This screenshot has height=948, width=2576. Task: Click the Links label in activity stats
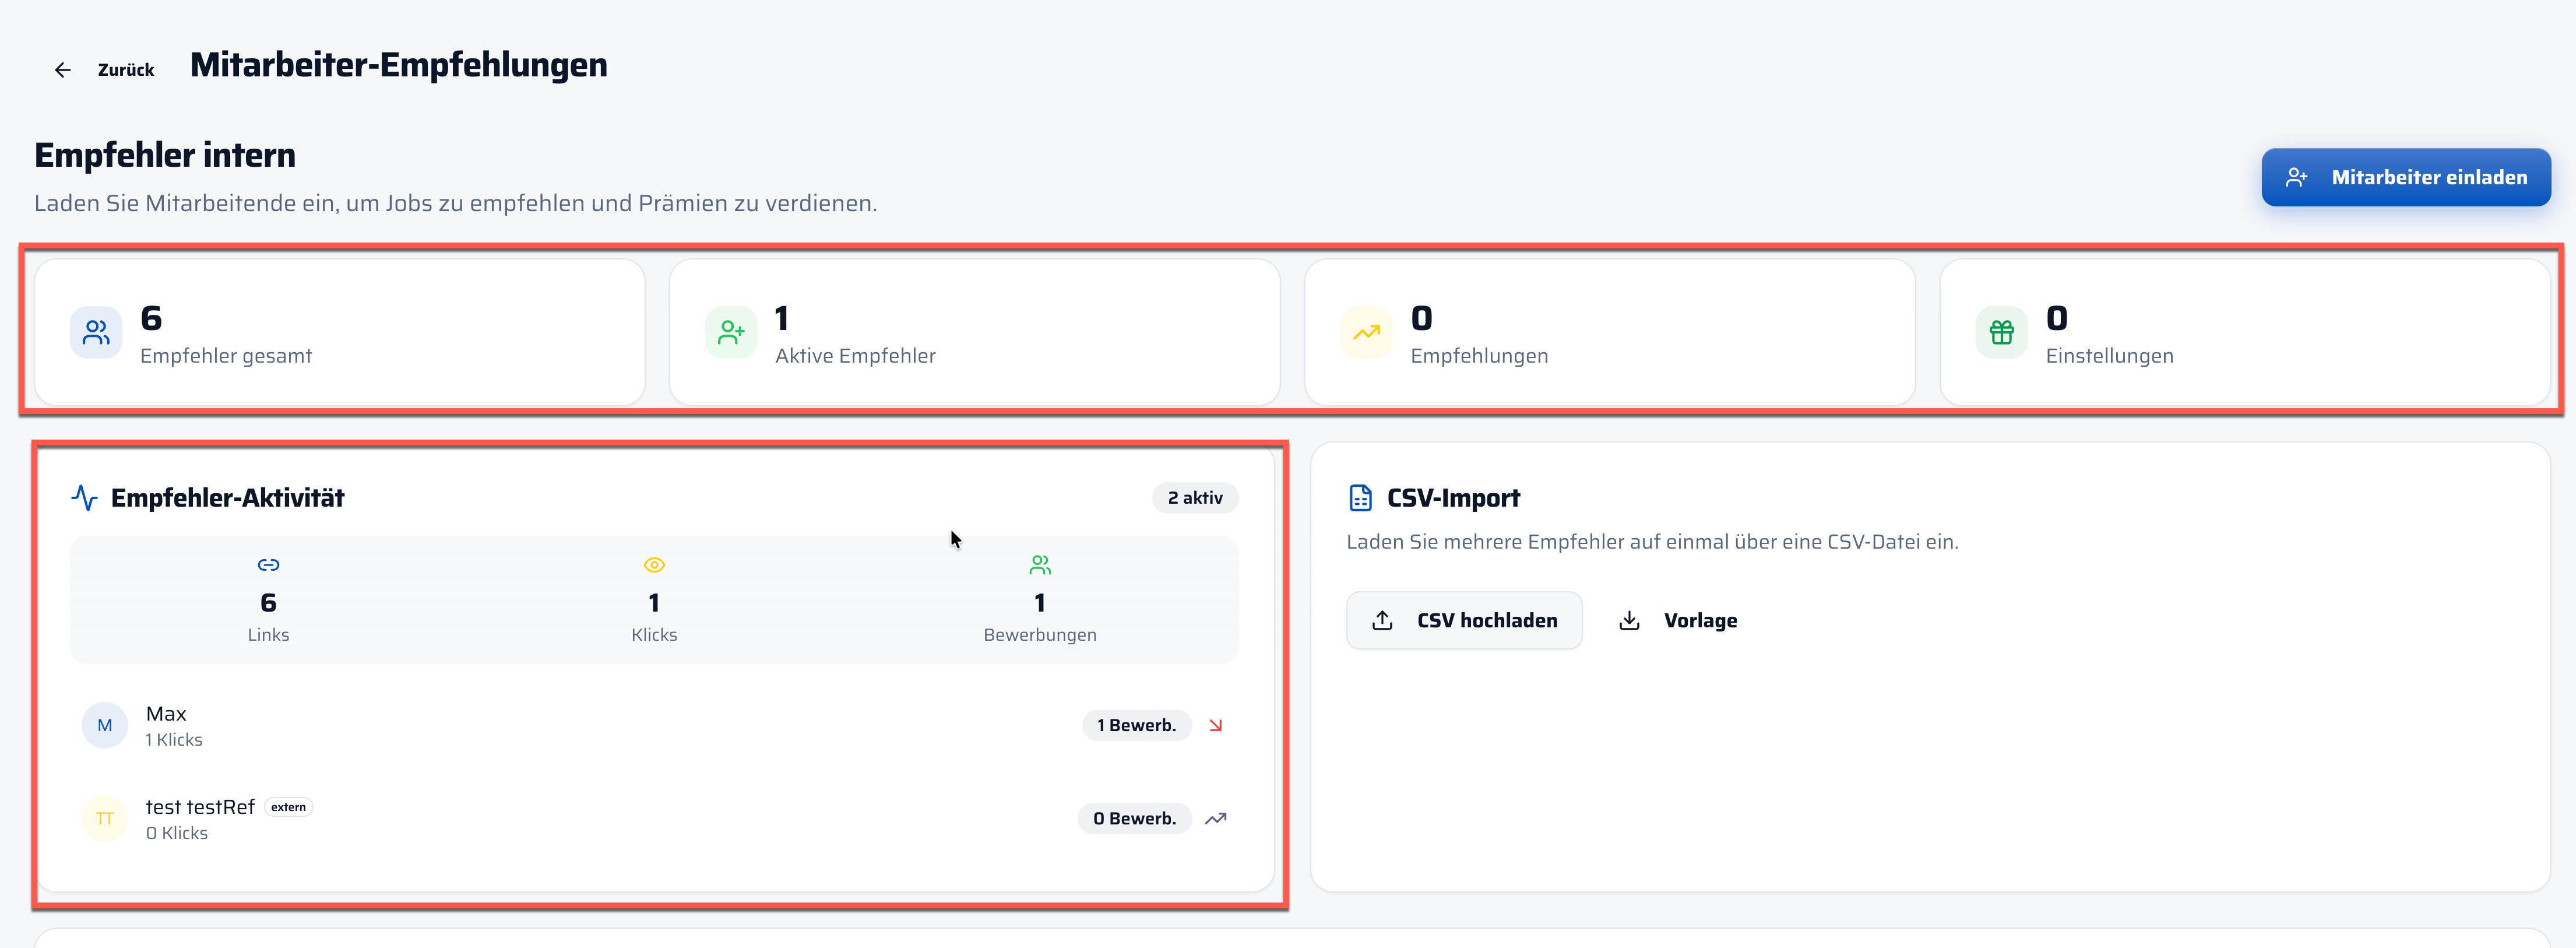coord(268,635)
